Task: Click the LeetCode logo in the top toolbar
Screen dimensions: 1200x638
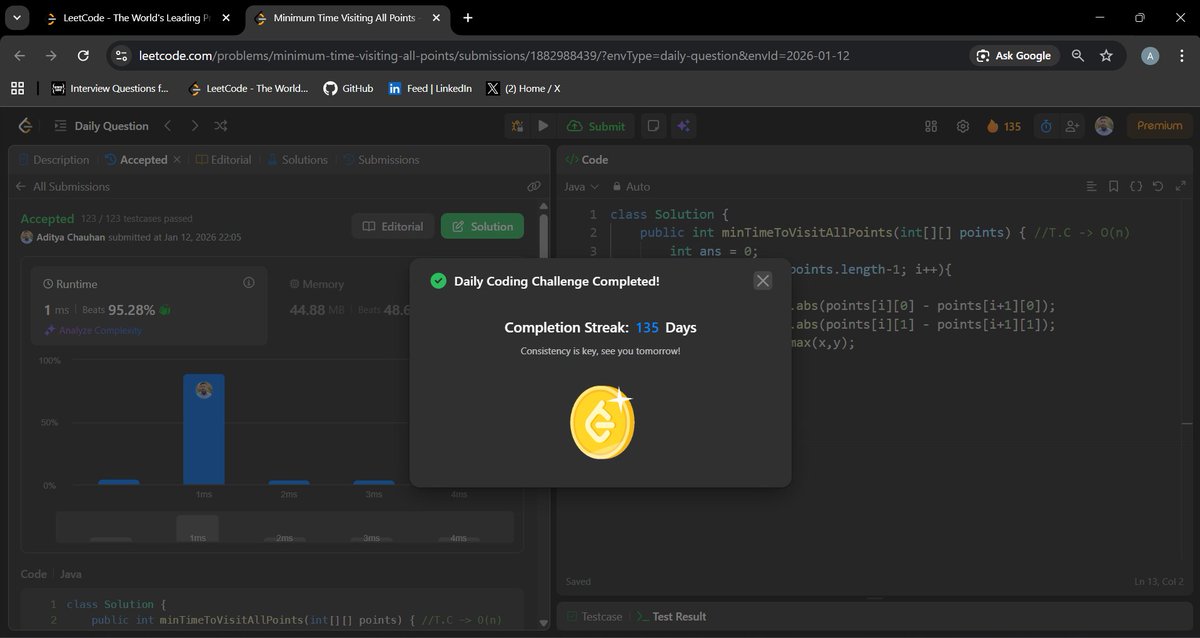Action: pyautogui.click(x=25, y=126)
